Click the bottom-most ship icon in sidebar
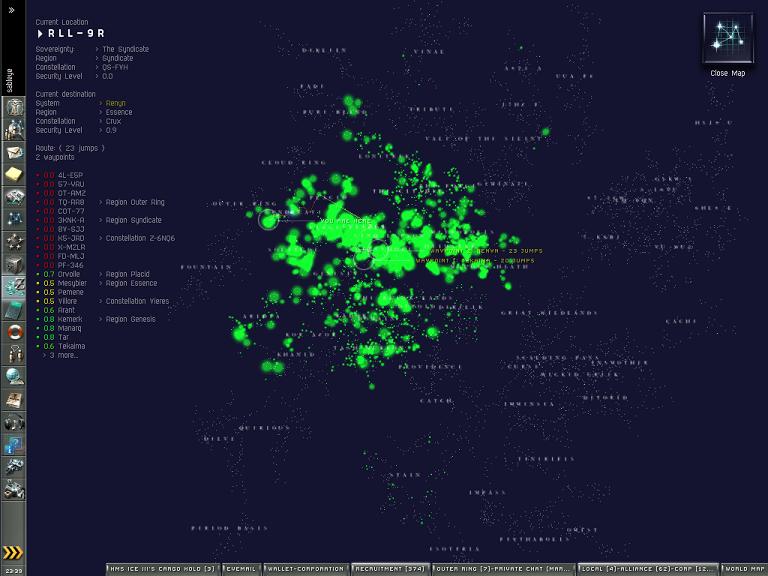Viewport: 768px width, 576px height. [14, 490]
